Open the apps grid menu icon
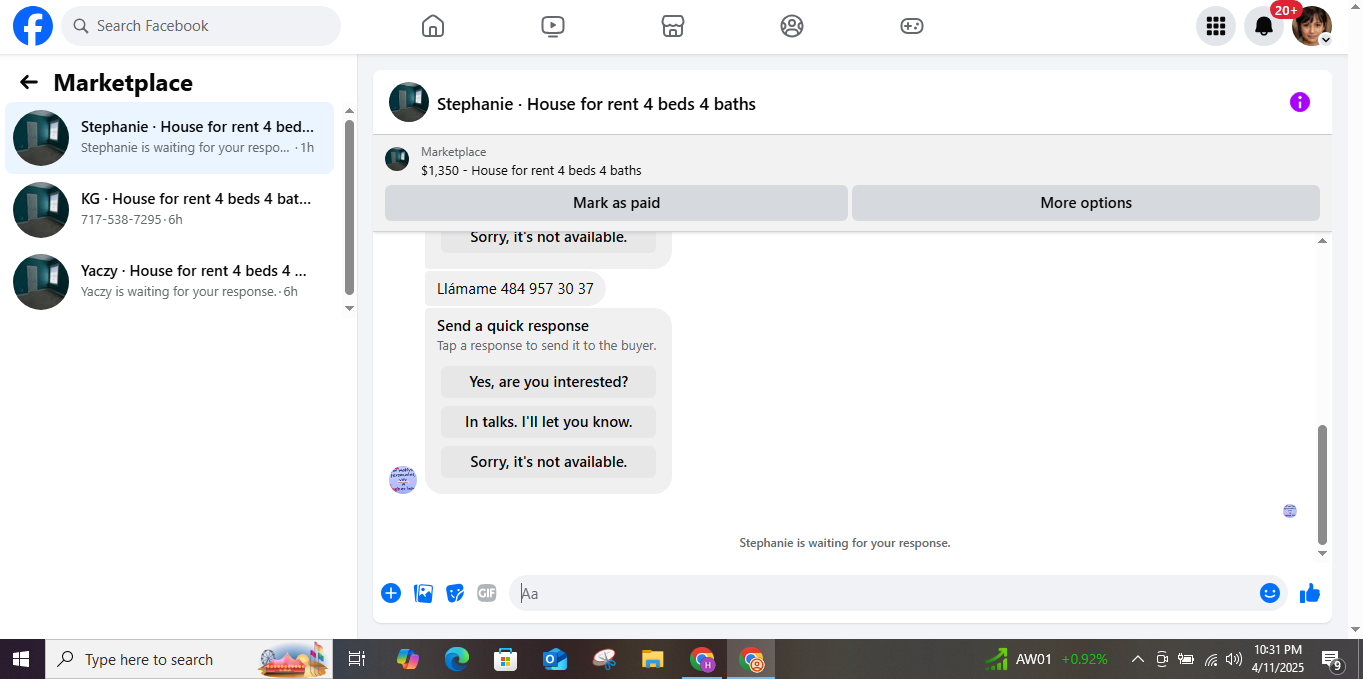Viewport: 1363px width, 679px height. 1216,26
